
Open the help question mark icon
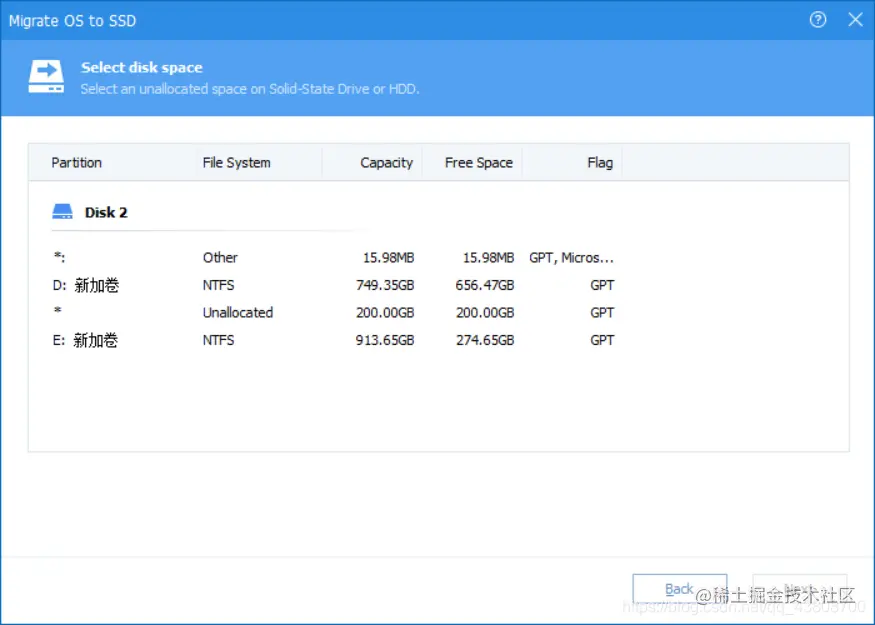pos(818,20)
